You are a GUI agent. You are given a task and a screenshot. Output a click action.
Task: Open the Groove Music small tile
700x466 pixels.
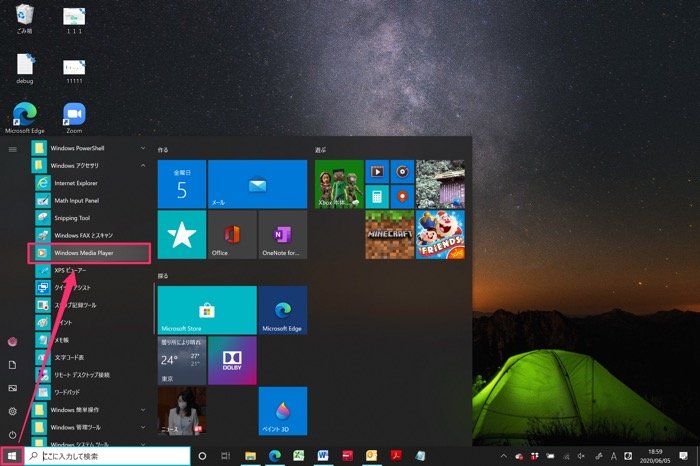click(403, 172)
